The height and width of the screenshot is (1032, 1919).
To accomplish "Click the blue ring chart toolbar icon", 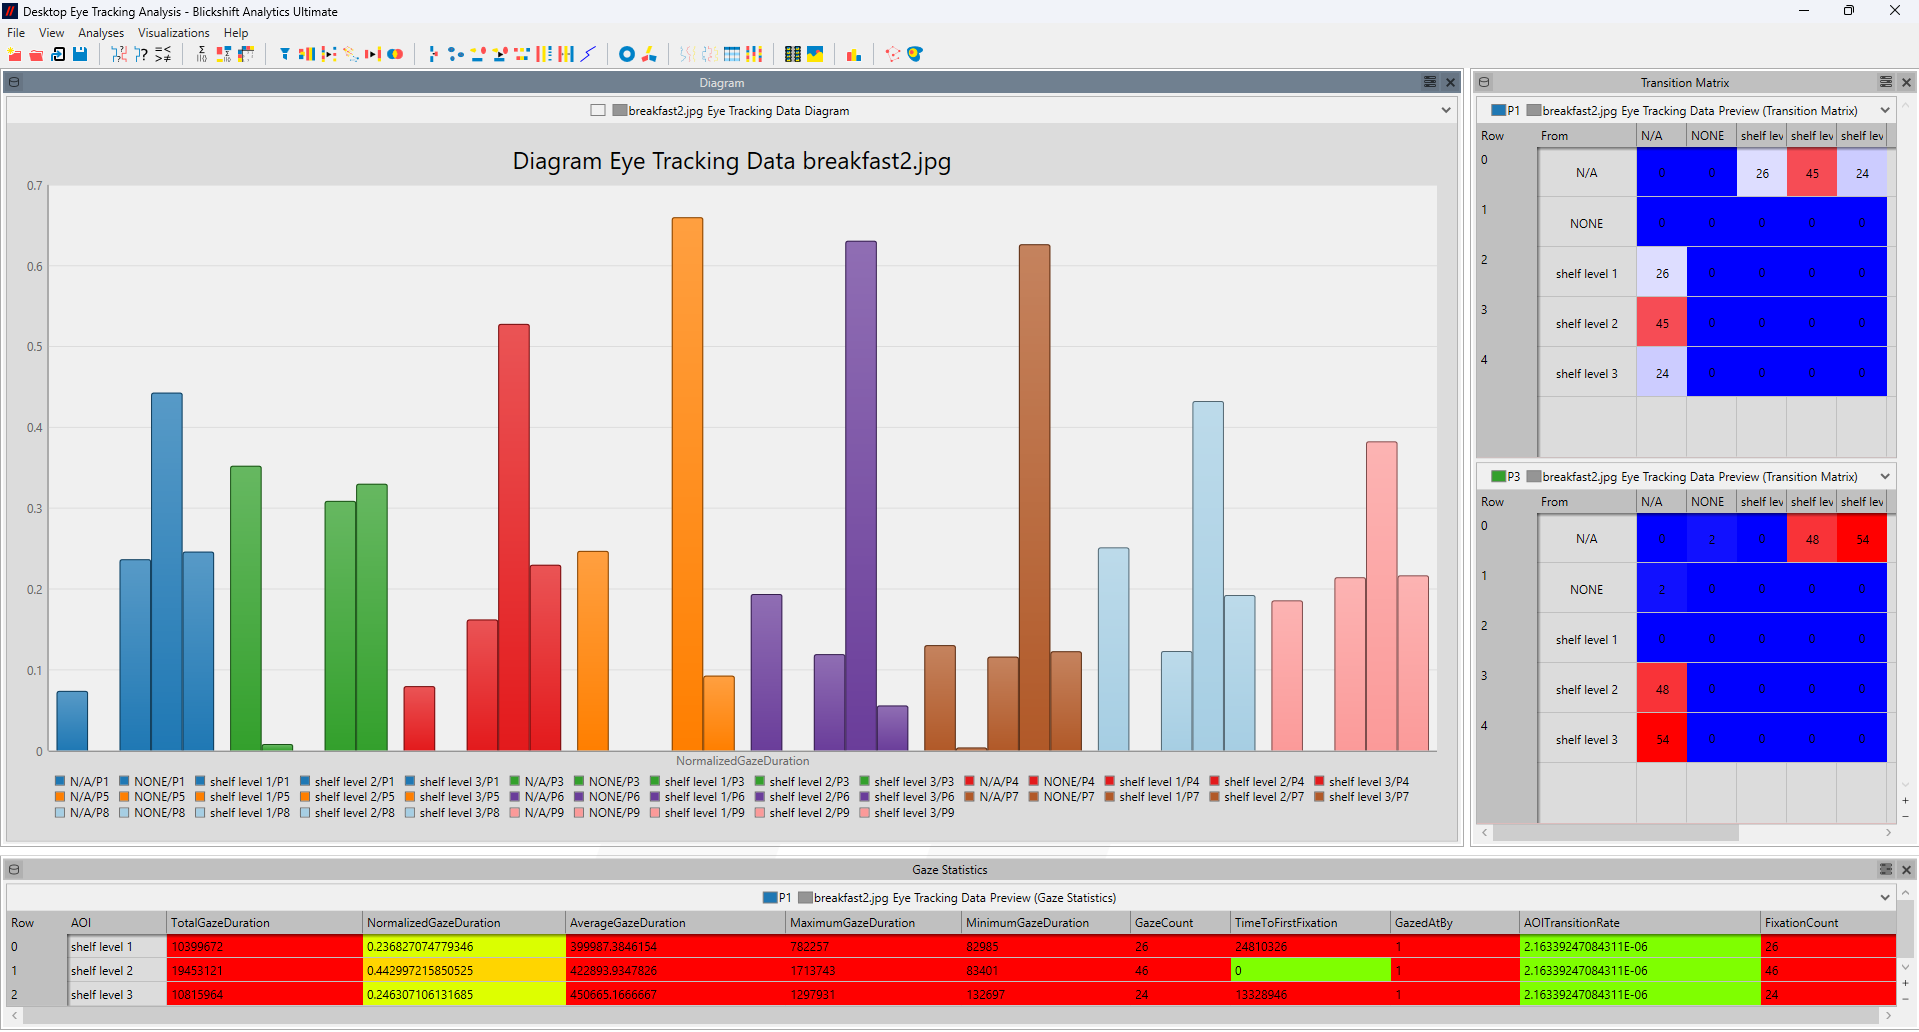I will [627, 54].
